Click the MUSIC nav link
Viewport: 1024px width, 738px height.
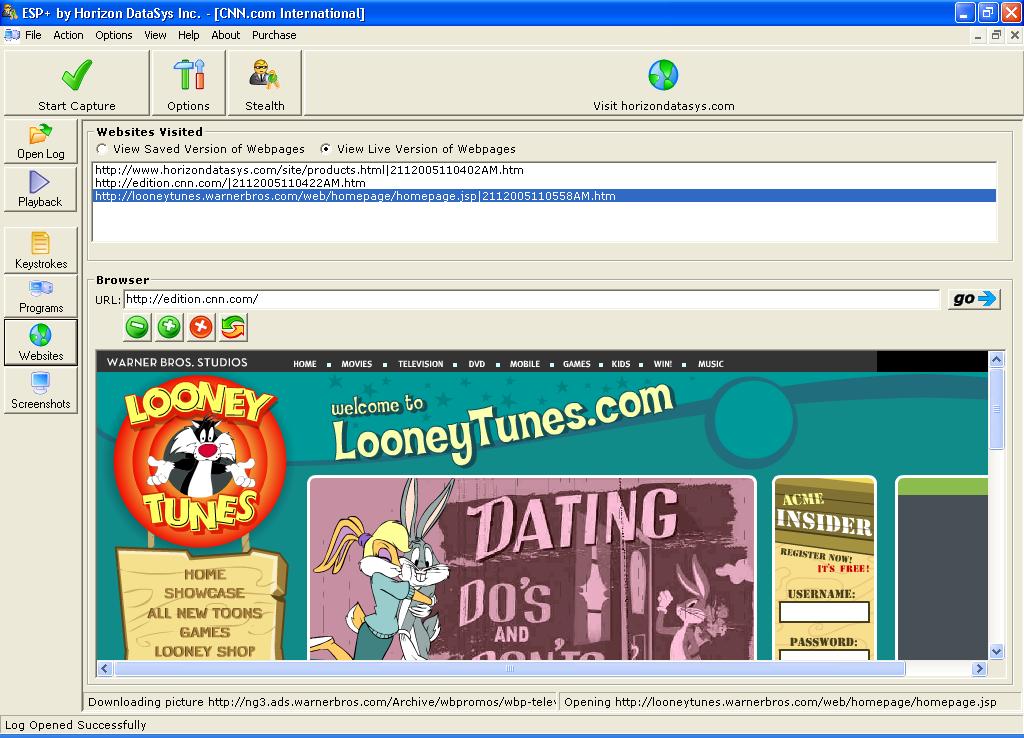coord(711,364)
